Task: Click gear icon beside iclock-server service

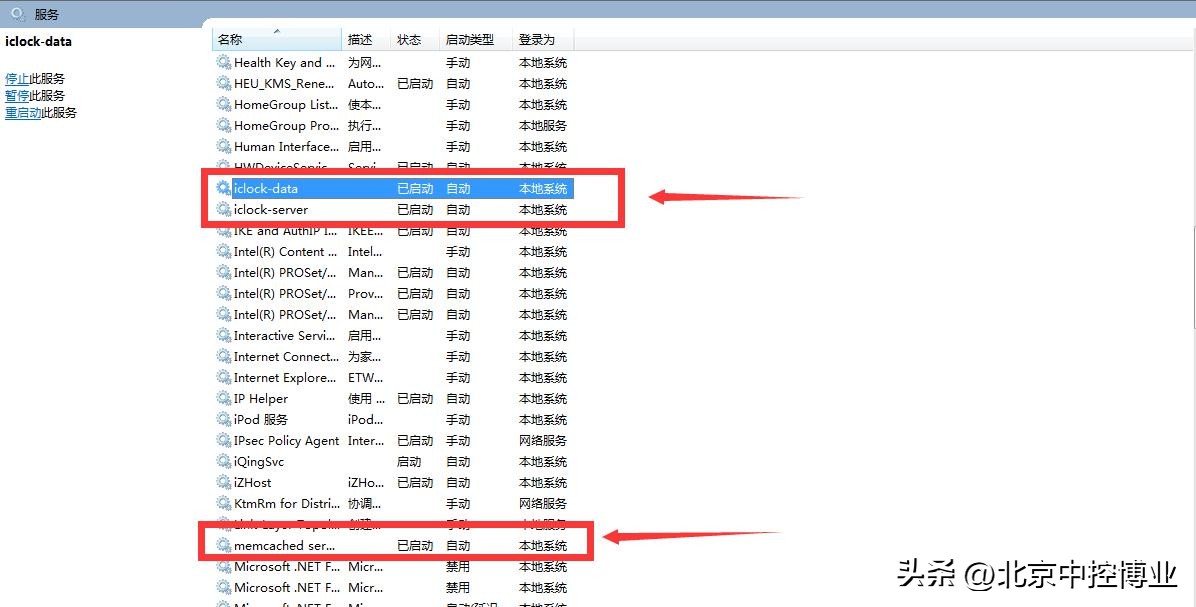Action: coord(223,209)
